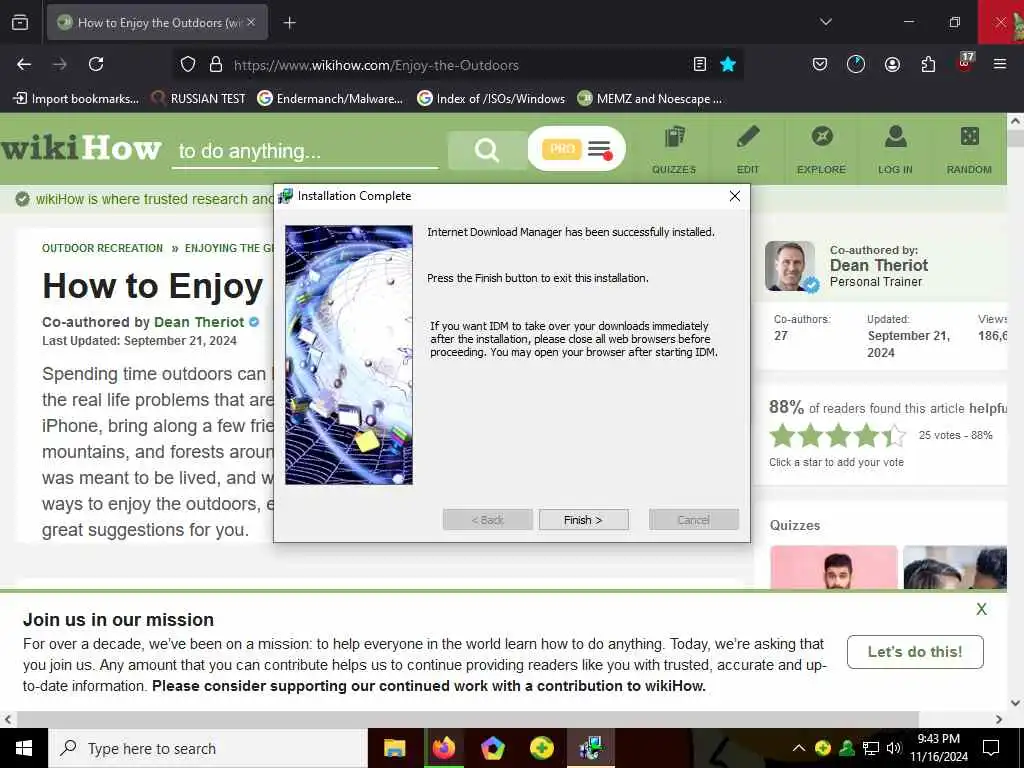Toggle reader view icon in address bar
Screen dimensions: 1024x768
(699, 64)
